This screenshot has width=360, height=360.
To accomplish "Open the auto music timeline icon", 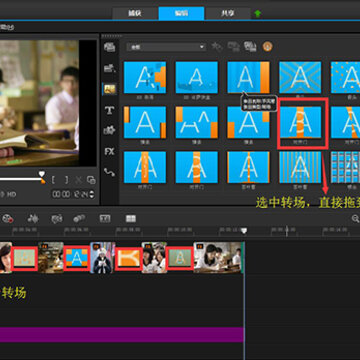I will [x=57, y=219].
